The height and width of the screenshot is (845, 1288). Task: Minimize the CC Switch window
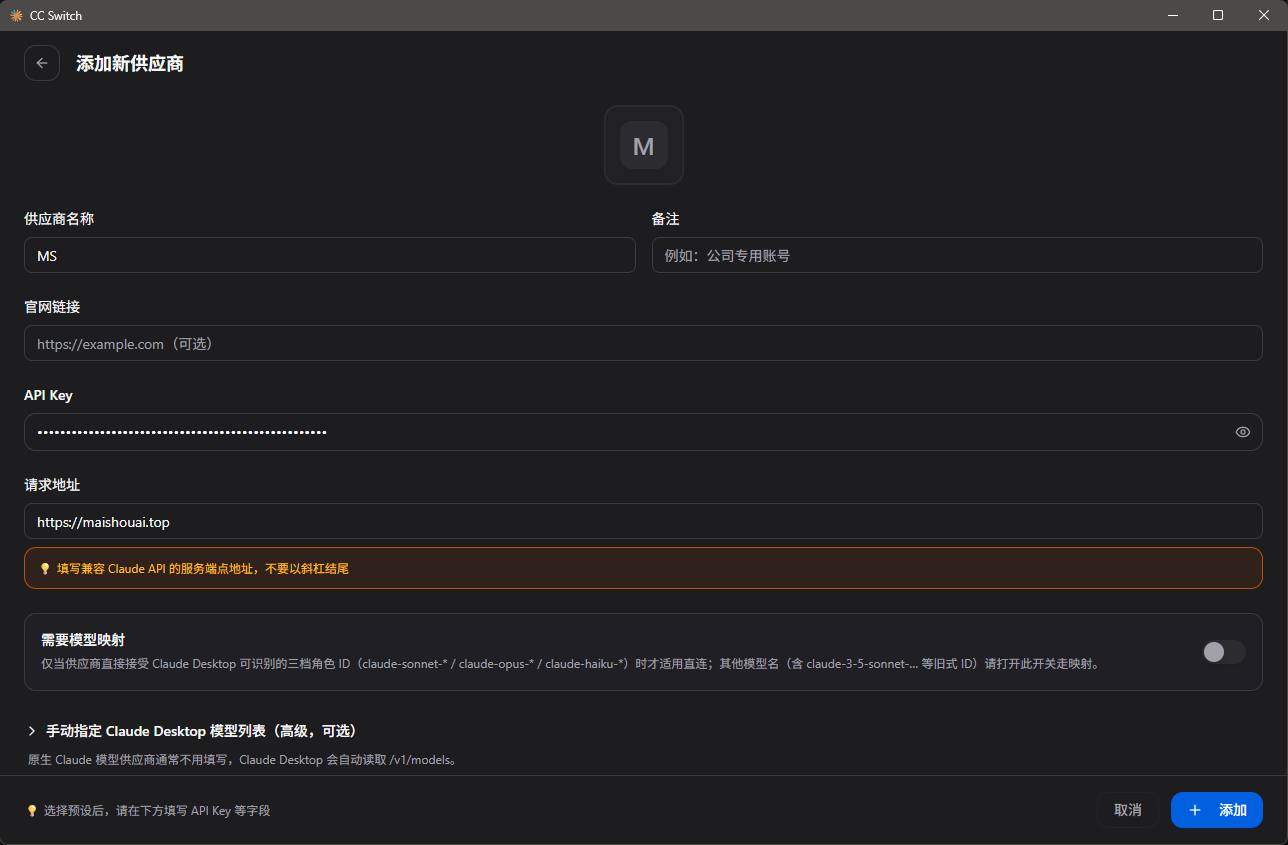[x=1172, y=15]
